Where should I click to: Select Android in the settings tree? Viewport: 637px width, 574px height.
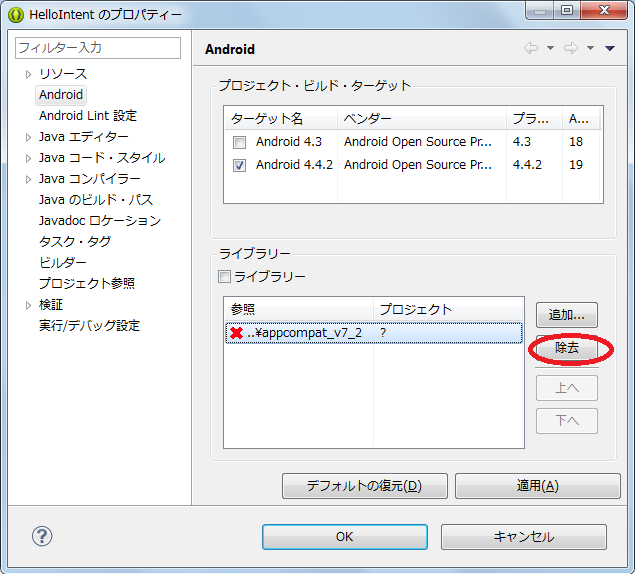coord(61,95)
